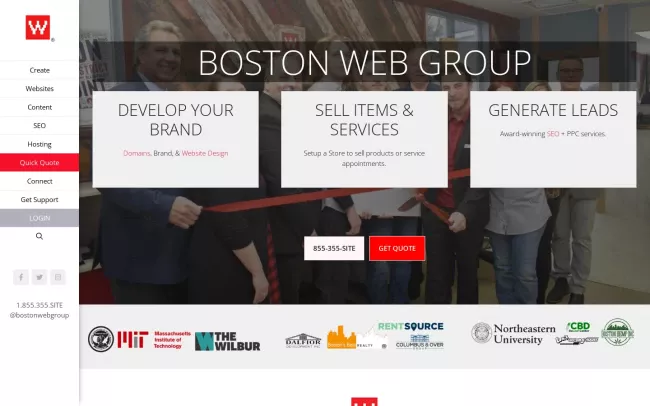Click the GET QUOTE button

pyautogui.click(x=397, y=248)
